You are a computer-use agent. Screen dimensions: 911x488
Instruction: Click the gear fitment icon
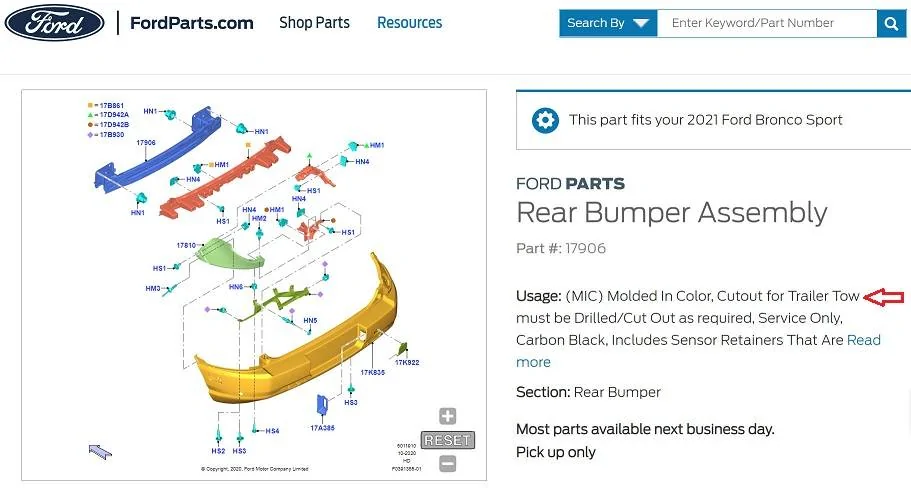[x=545, y=120]
